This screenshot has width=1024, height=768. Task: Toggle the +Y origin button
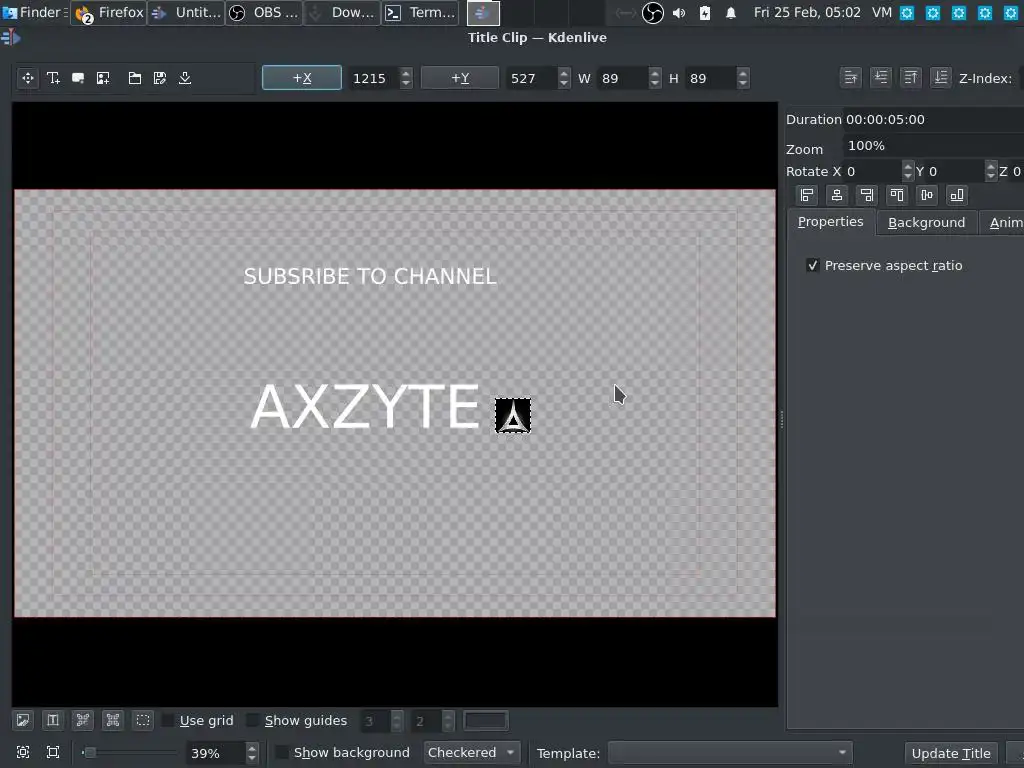coord(460,78)
